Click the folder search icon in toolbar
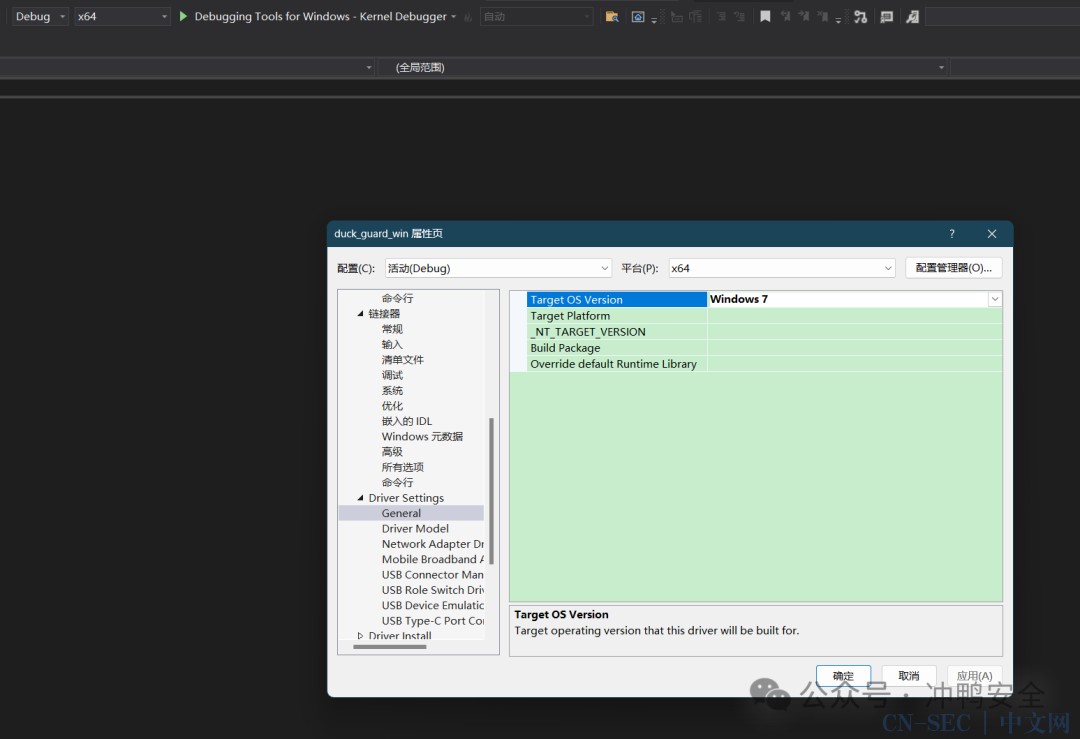This screenshot has width=1080, height=739. point(612,17)
